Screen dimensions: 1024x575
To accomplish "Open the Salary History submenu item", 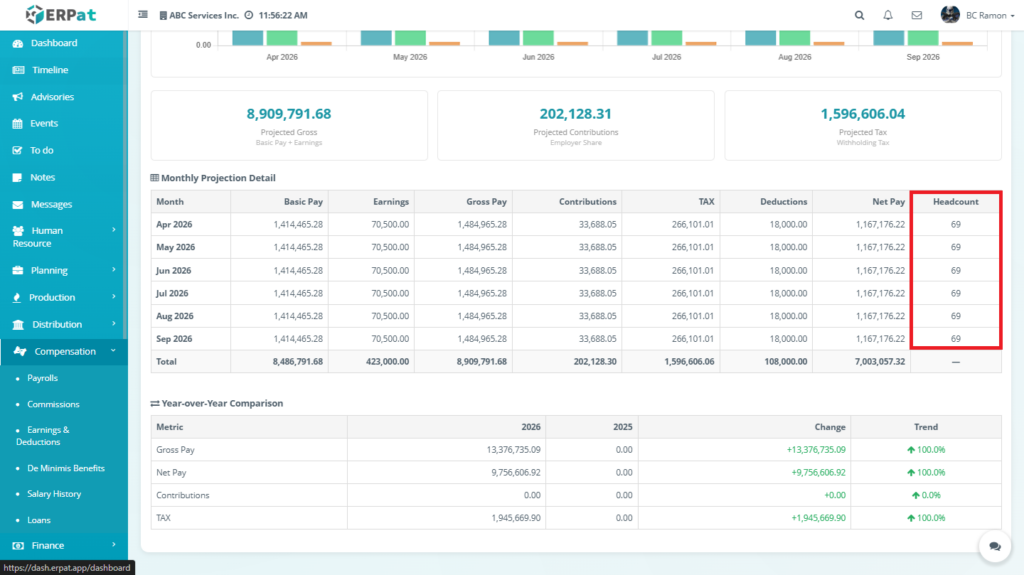I will click(x=54, y=494).
